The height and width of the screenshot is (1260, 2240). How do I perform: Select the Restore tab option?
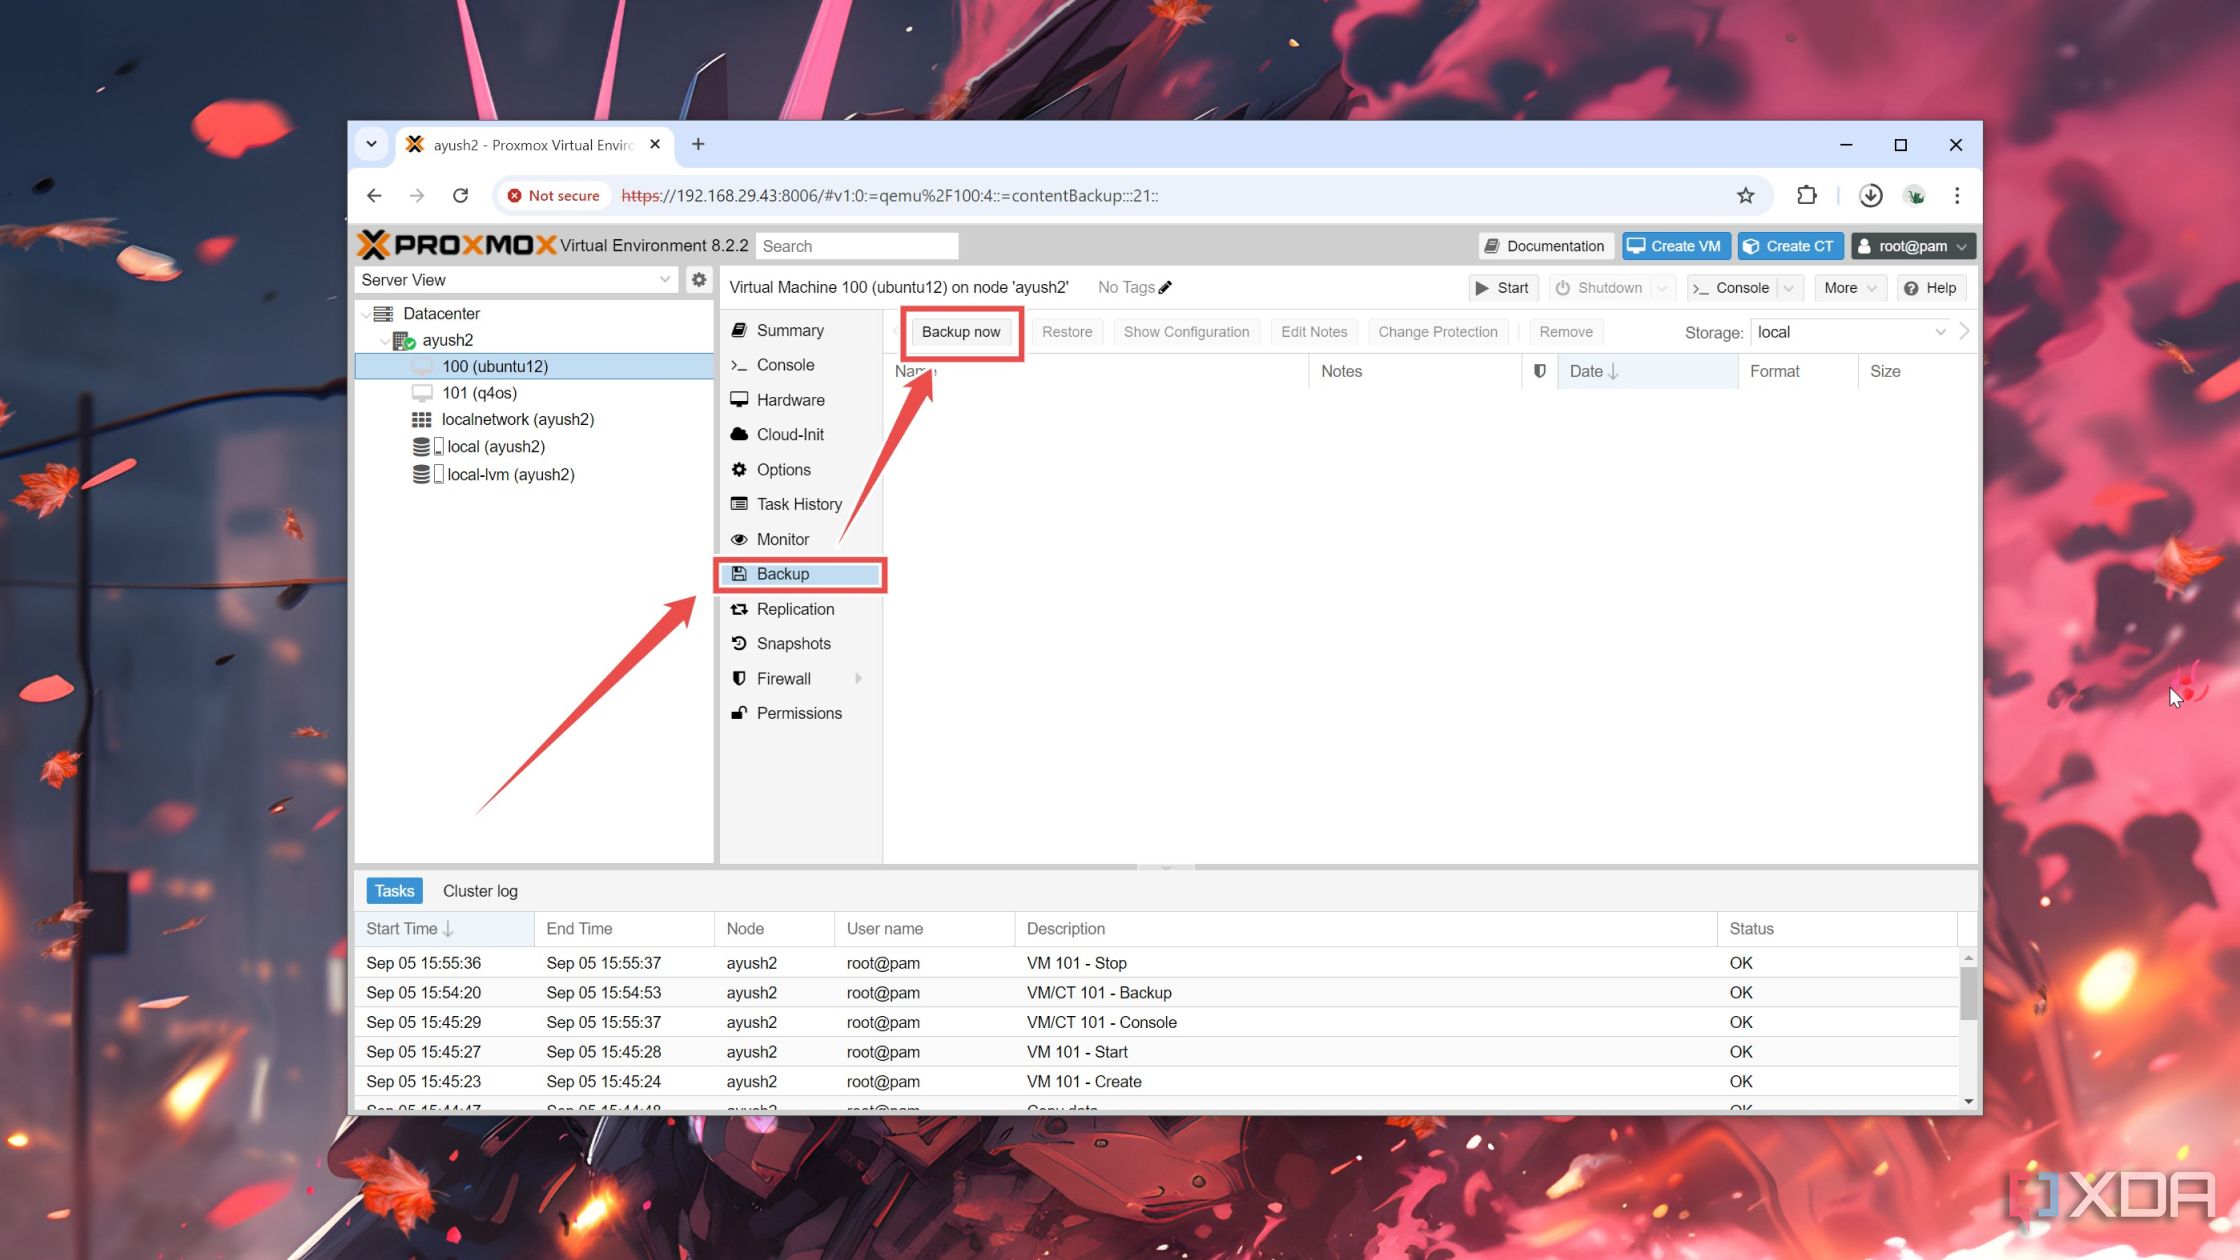[1066, 332]
